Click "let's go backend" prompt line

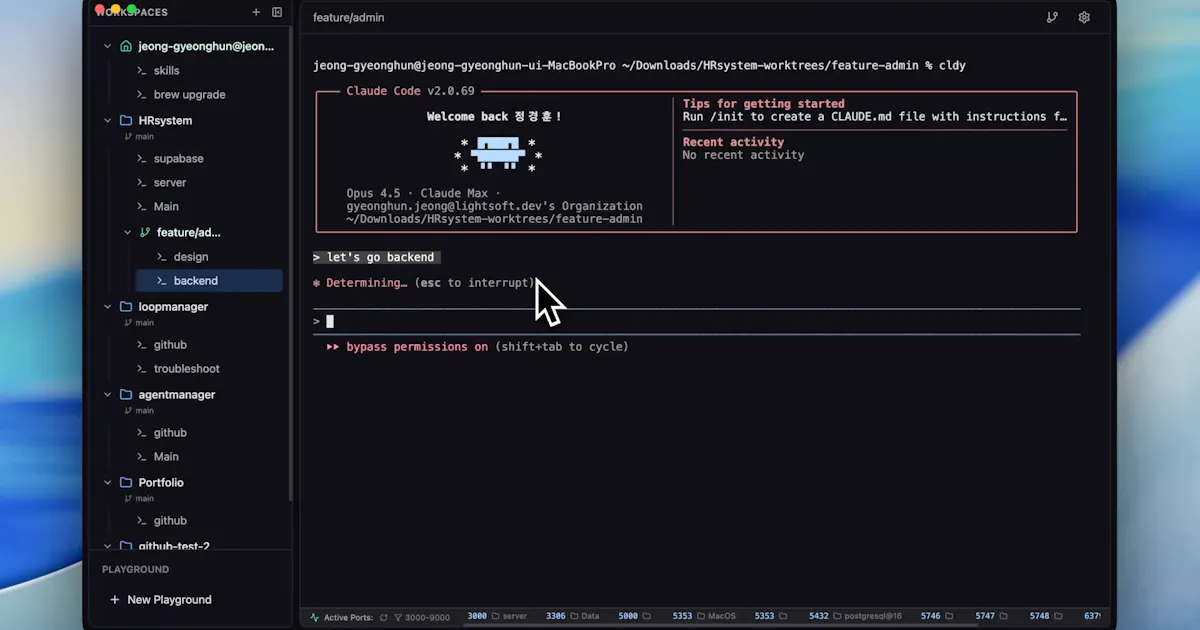pos(377,257)
